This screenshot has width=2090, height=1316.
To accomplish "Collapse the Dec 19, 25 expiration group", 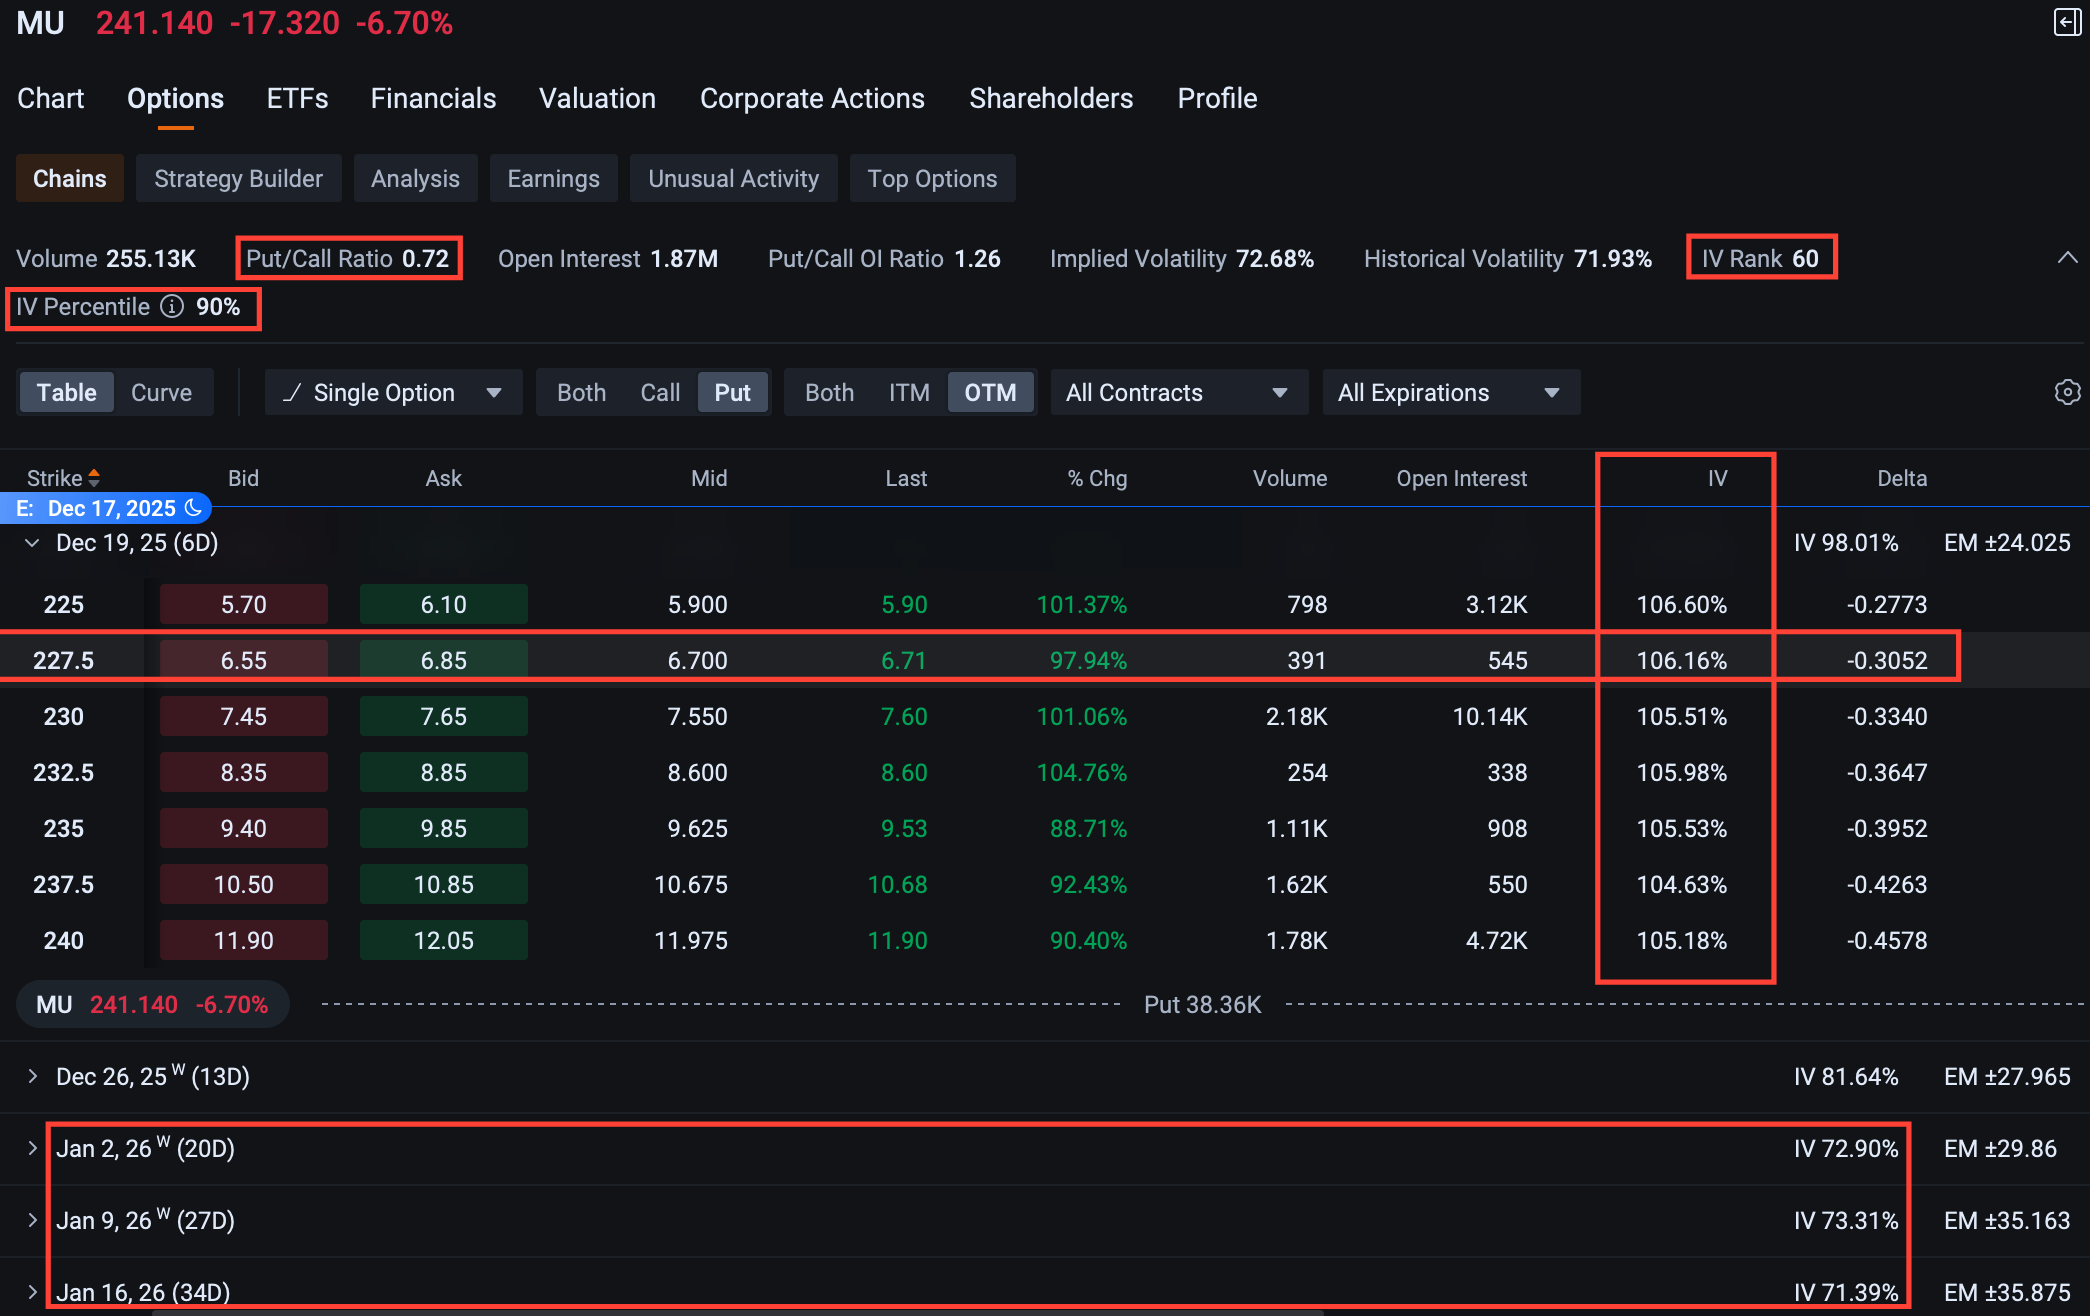I will click(33, 543).
